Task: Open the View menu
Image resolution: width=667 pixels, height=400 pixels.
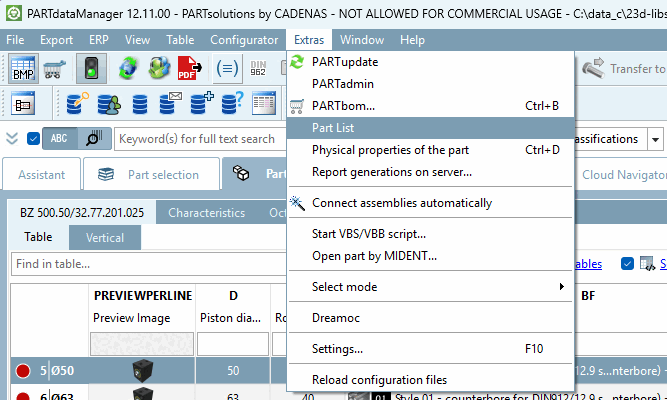Action: click(x=137, y=40)
